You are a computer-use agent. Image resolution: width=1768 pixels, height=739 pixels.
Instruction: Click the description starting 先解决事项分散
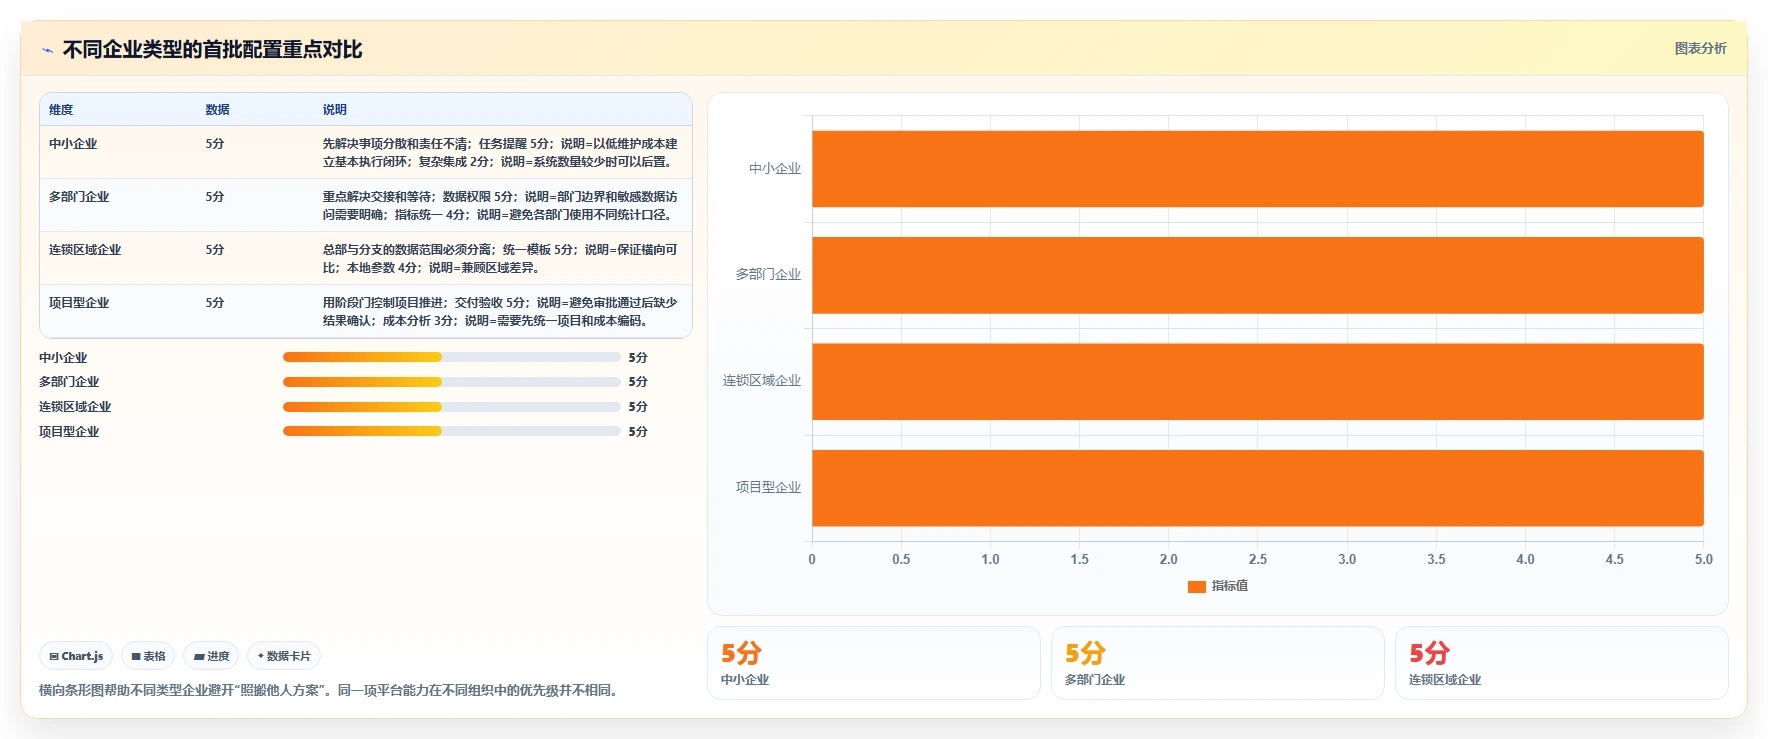[x=500, y=153]
